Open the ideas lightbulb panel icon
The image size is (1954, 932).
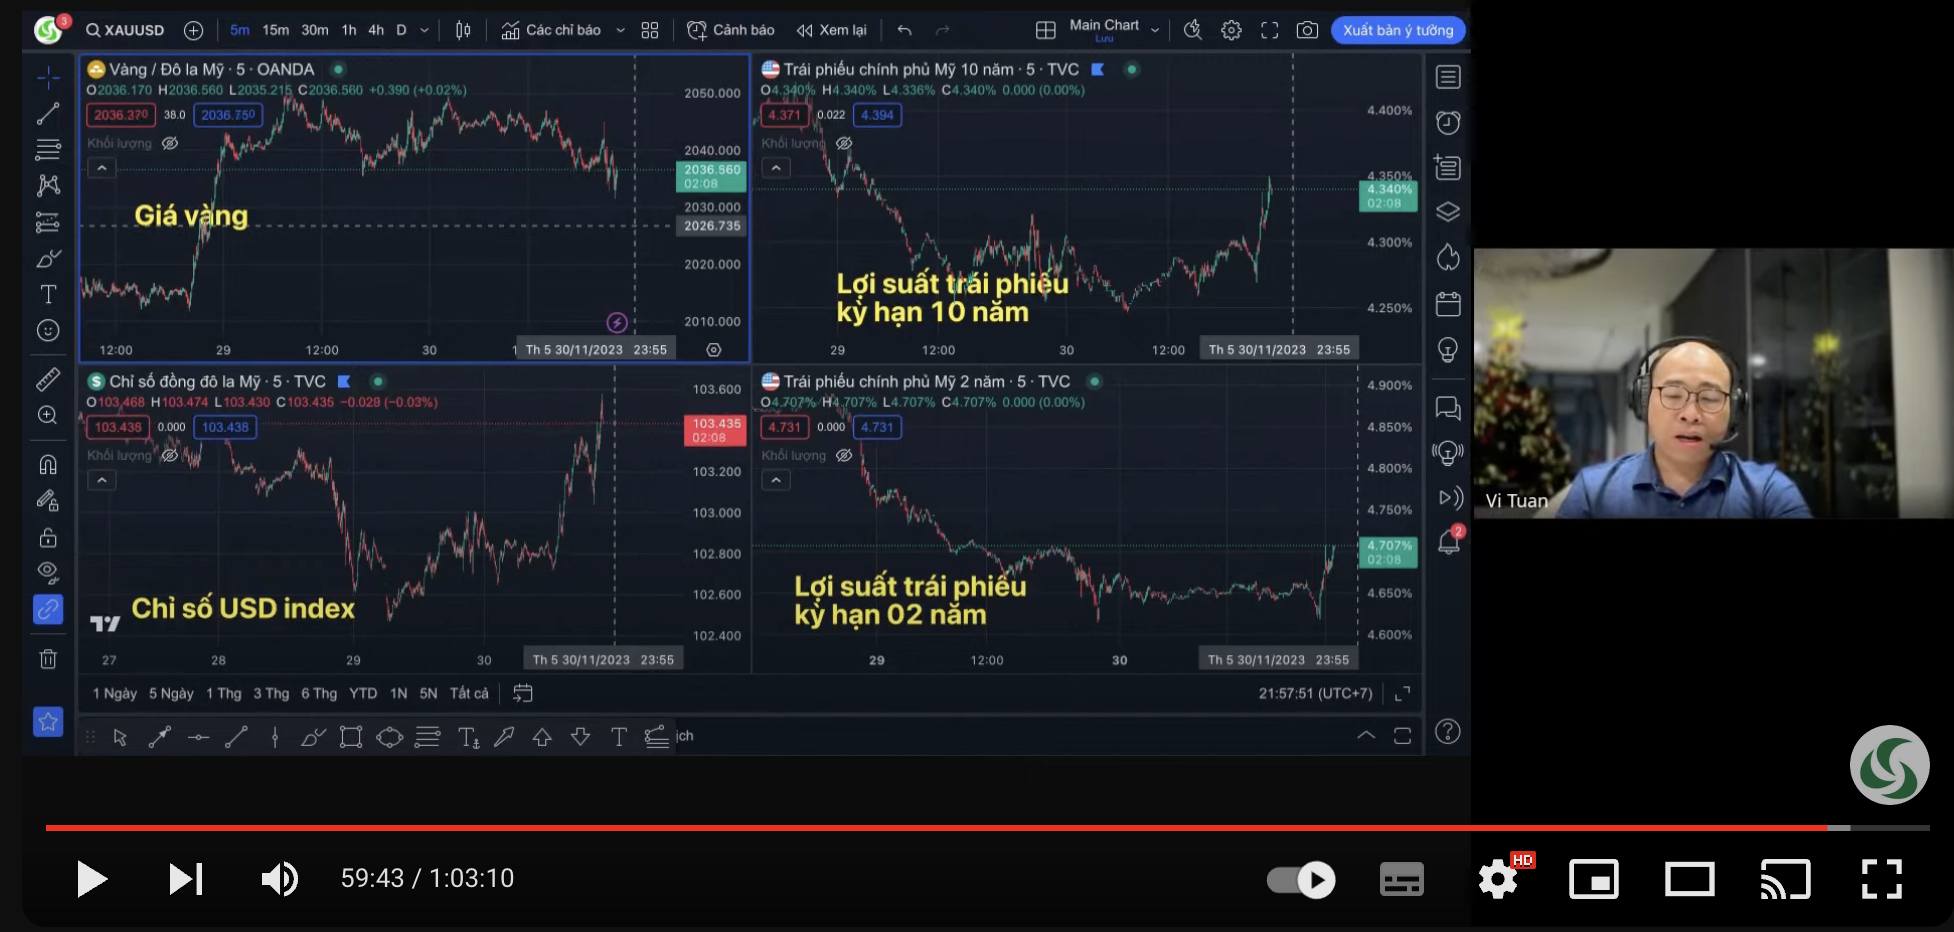pos(1448,349)
